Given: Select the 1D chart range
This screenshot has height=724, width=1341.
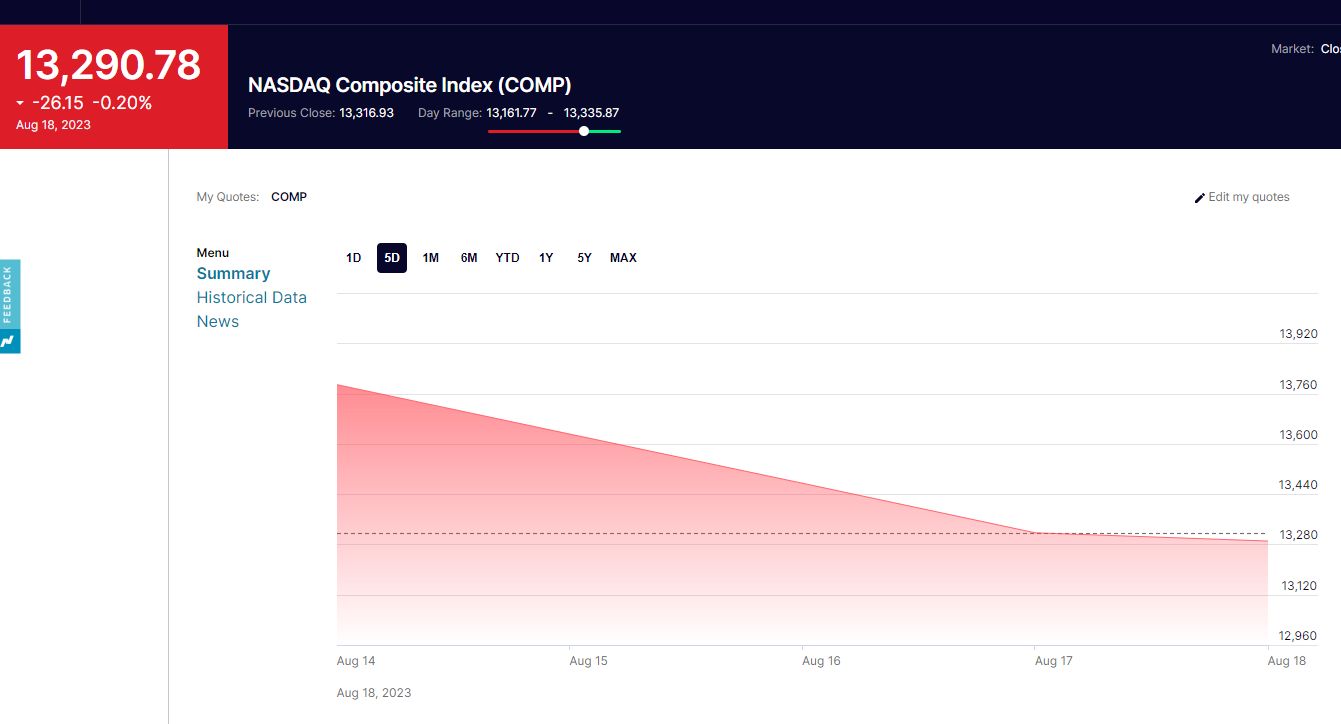Looking at the screenshot, I should coord(353,258).
